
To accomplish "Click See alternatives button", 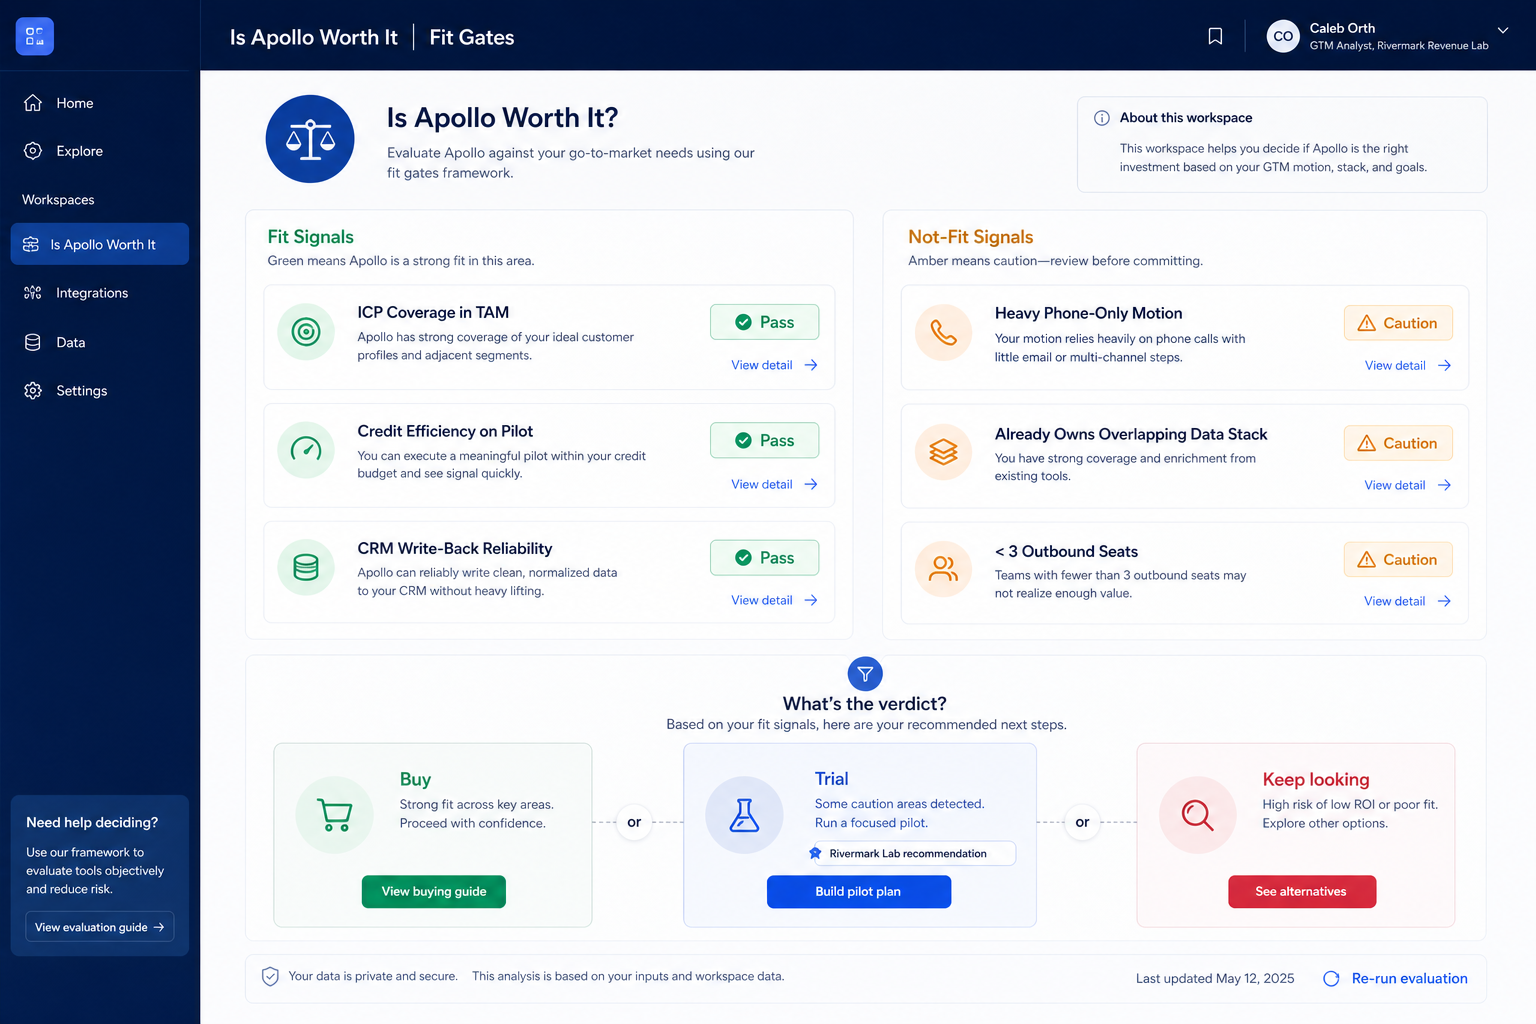I will click(1302, 892).
